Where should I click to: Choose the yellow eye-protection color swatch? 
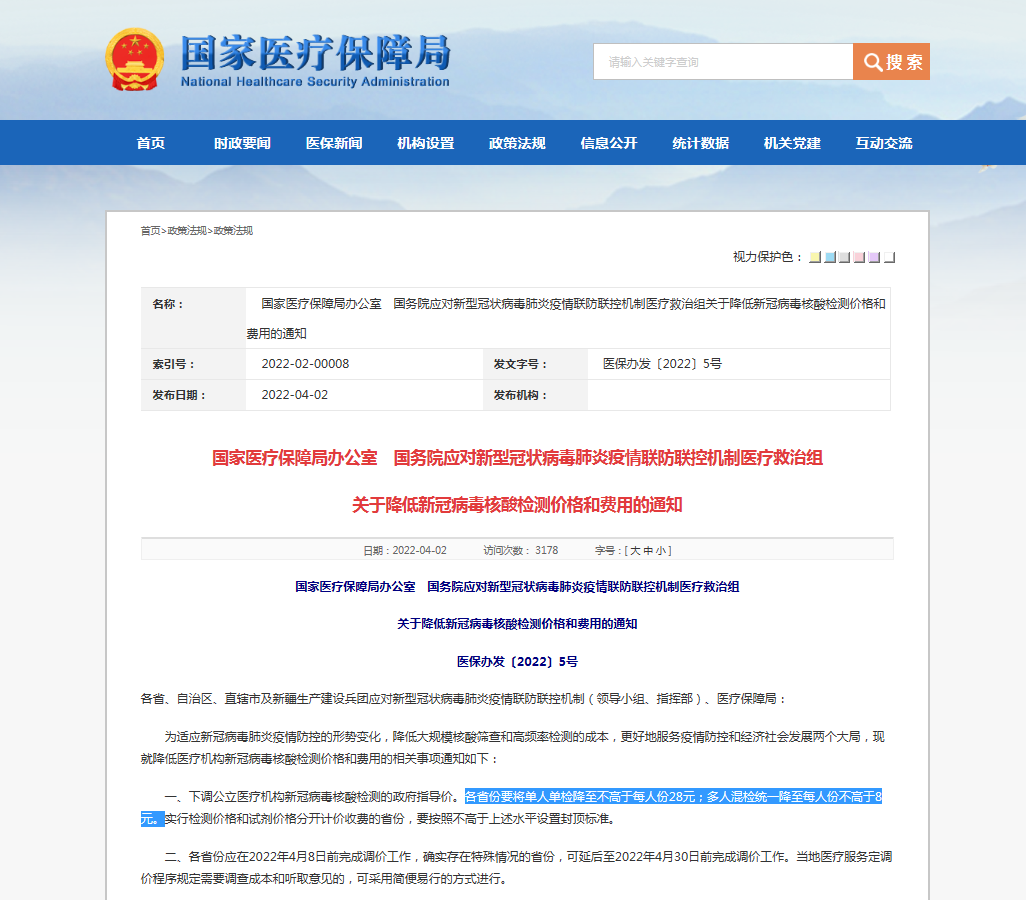tap(815, 258)
